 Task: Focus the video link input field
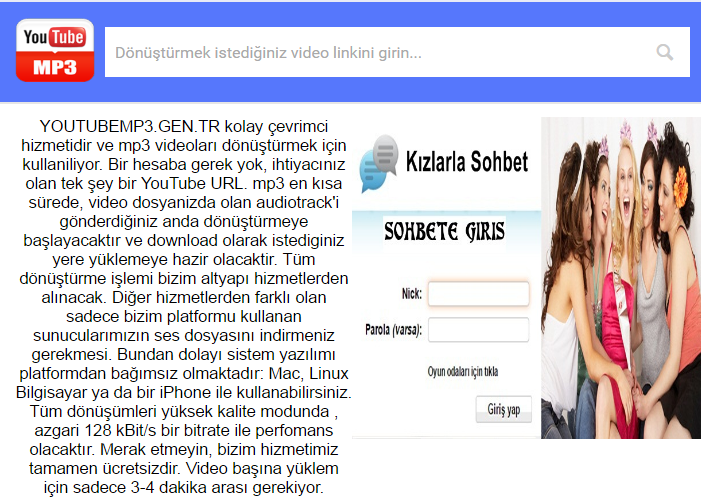tap(397, 52)
